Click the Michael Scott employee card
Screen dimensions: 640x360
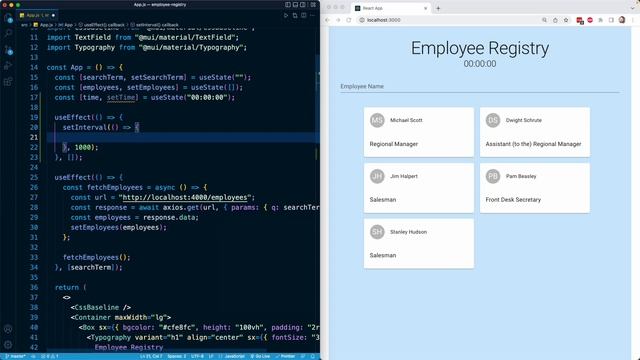(419, 132)
